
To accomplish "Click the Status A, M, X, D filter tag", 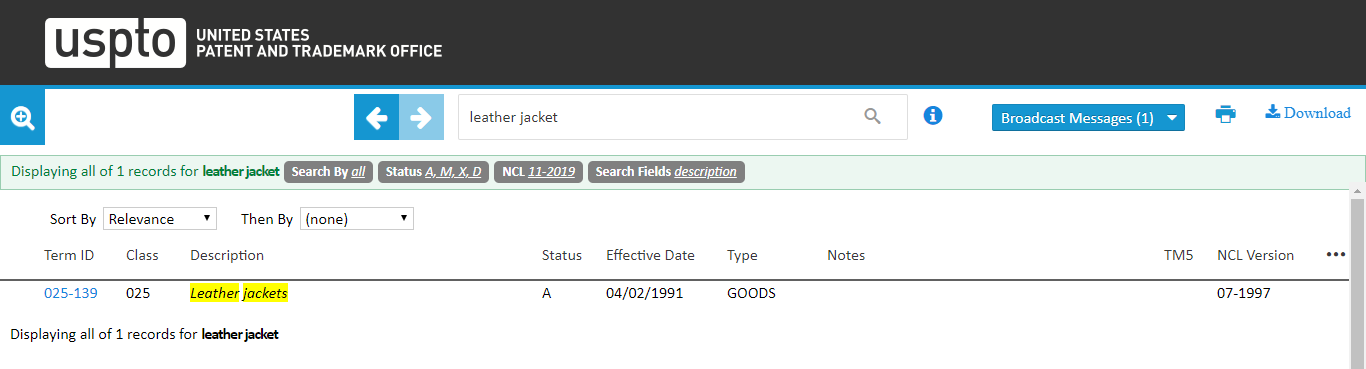I will 433,172.
